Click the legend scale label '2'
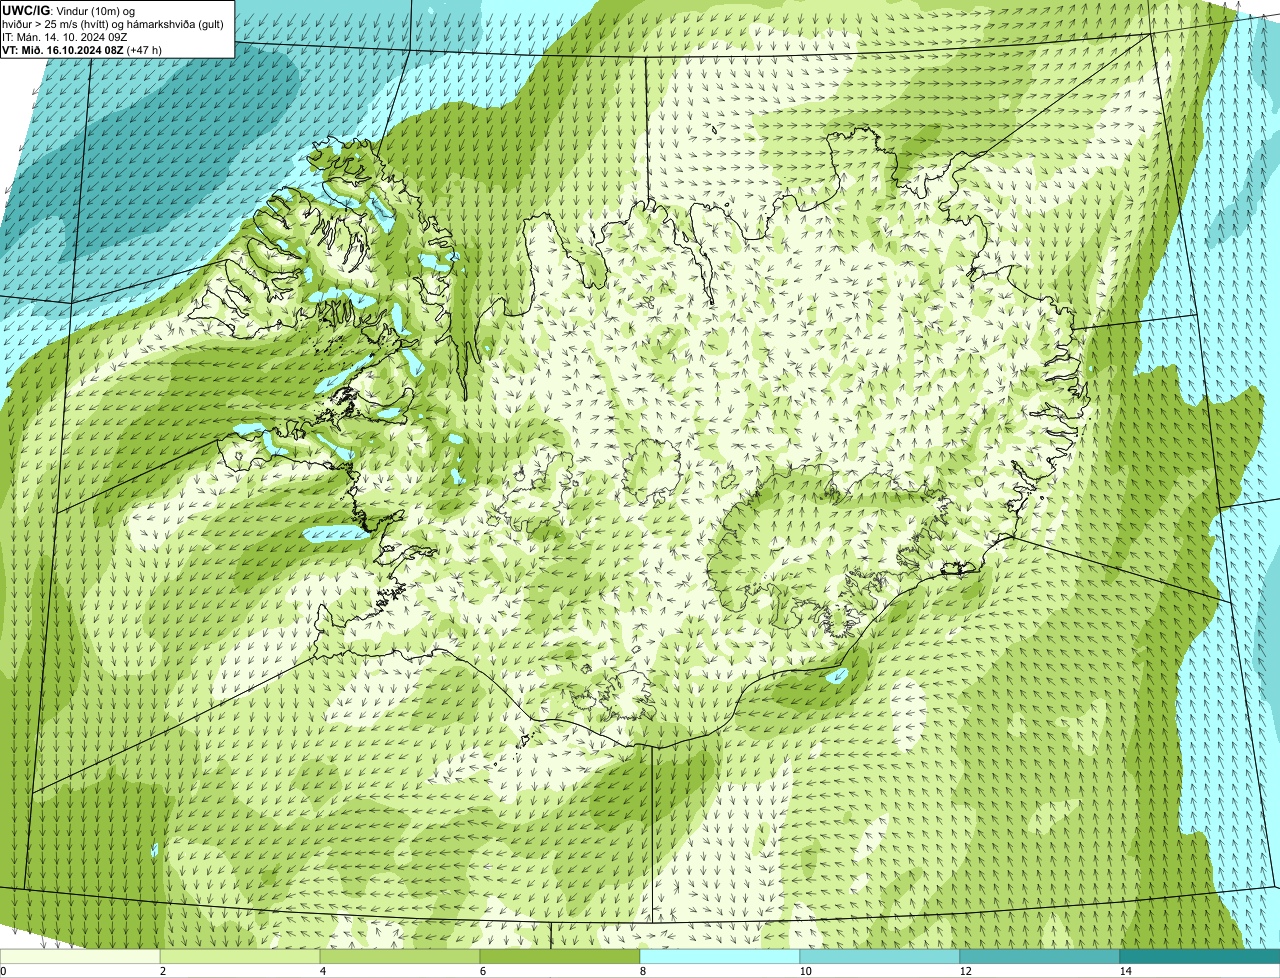This screenshot has width=1280, height=978. click(162, 971)
